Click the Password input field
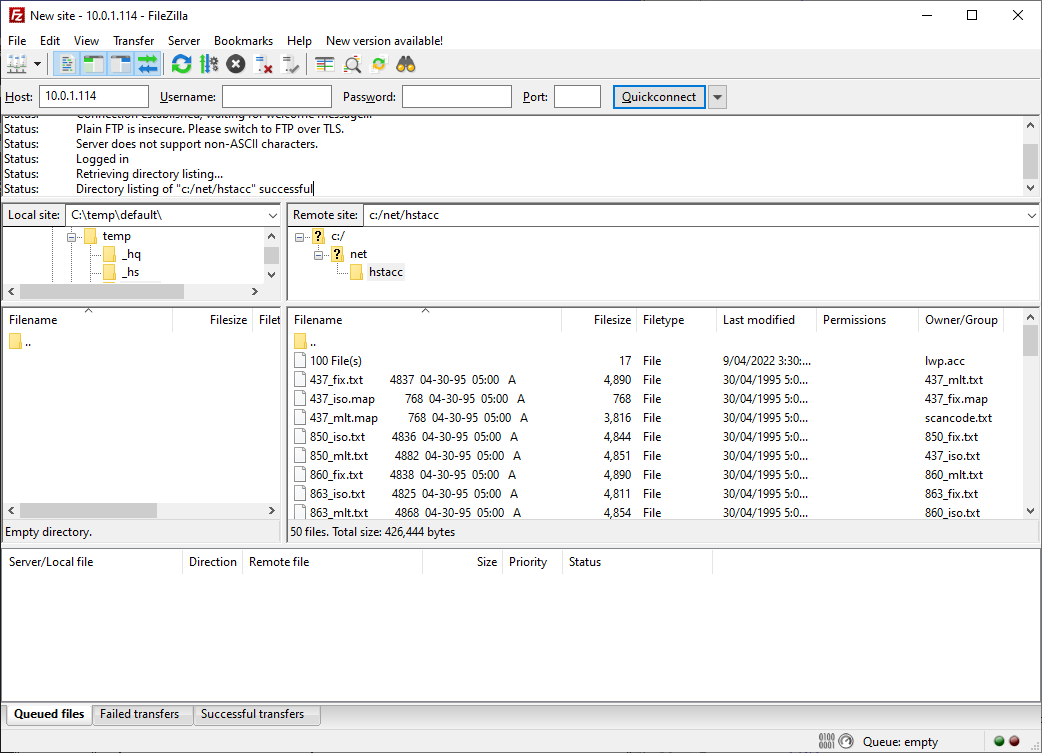Image resolution: width=1042 pixels, height=753 pixels. (457, 96)
